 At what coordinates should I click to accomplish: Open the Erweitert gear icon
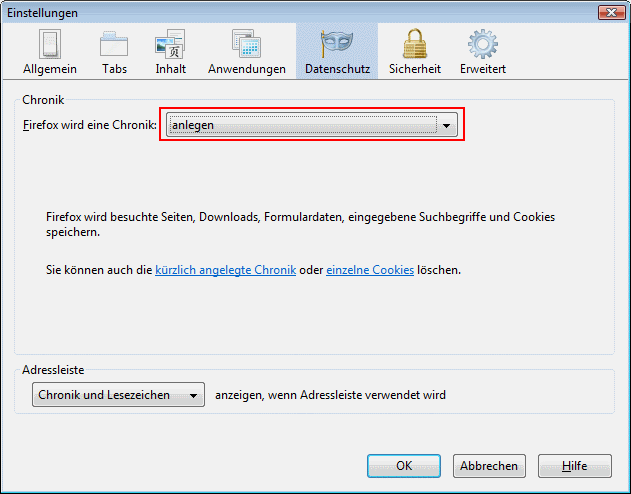[483, 45]
